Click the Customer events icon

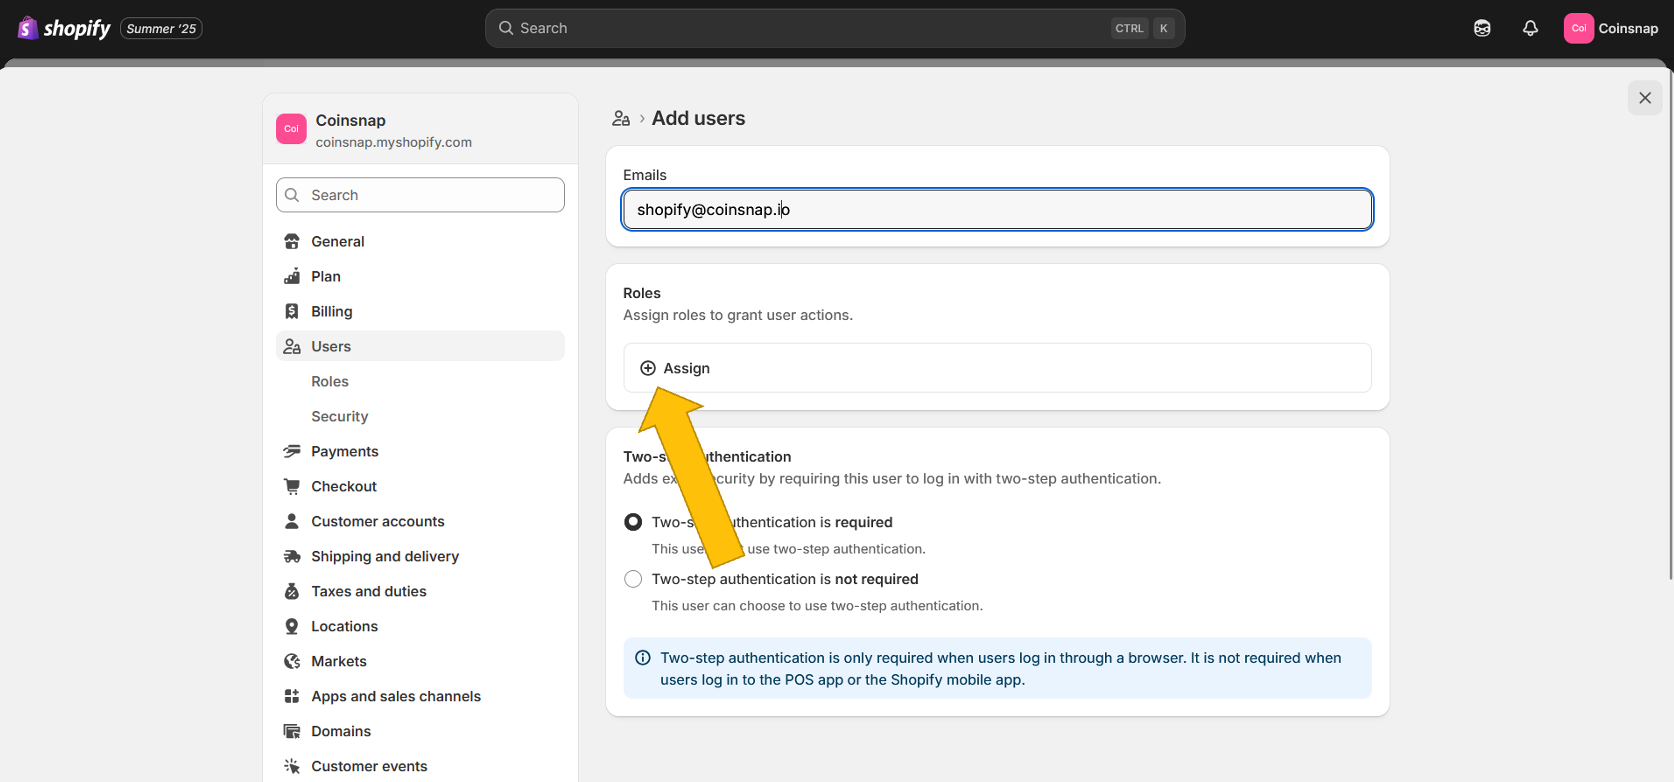click(292, 766)
